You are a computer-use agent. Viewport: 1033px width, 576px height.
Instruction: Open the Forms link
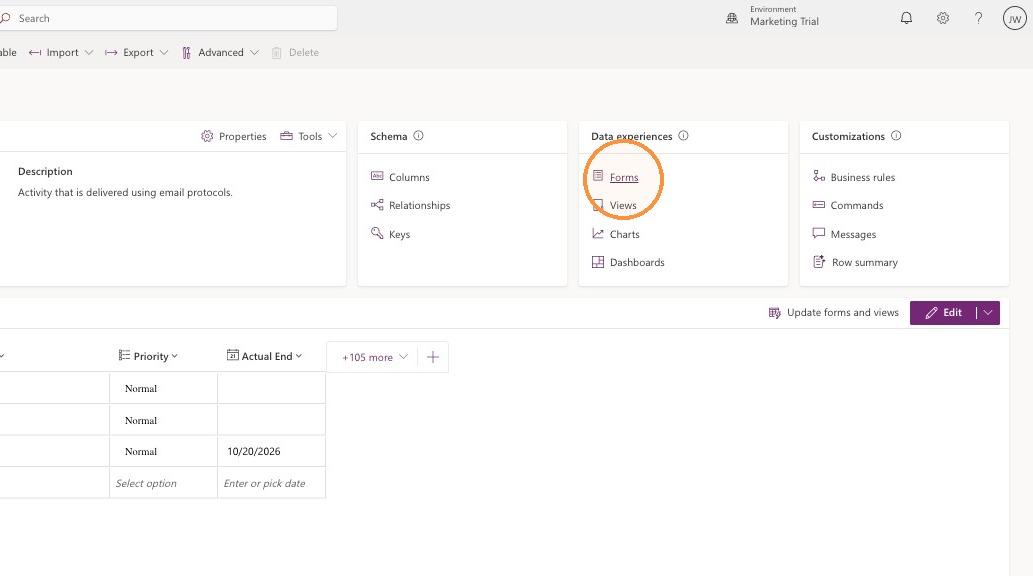point(624,177)
